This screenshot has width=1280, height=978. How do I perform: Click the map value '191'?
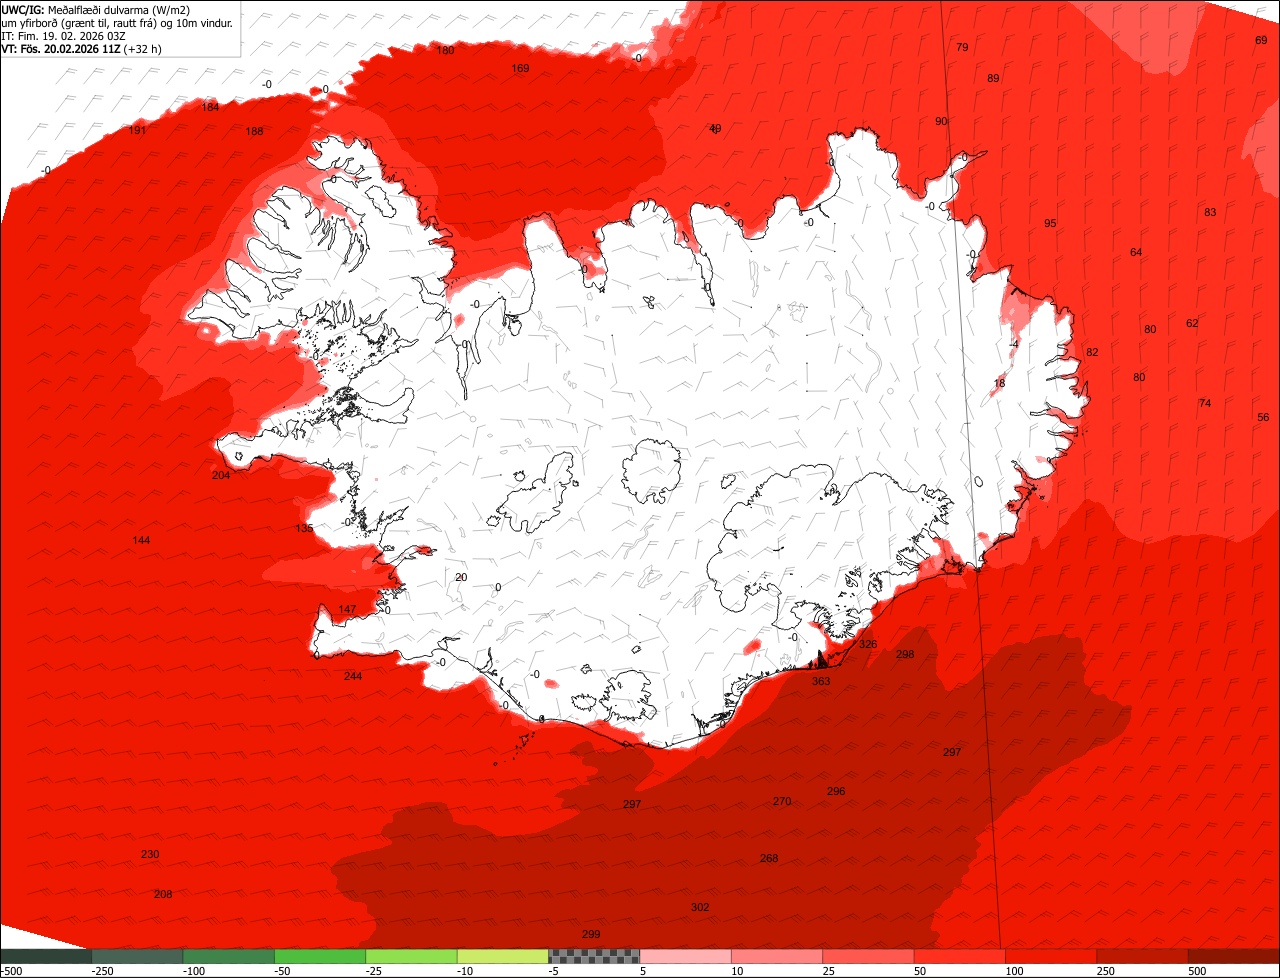(138, 131)
